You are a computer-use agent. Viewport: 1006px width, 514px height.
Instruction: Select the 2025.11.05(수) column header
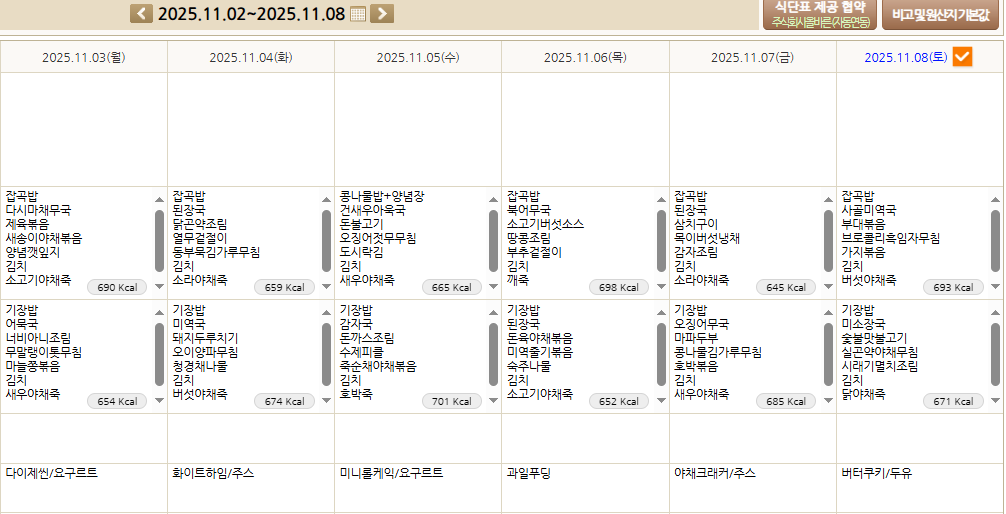pyautogui.click(x=417, y=58)
